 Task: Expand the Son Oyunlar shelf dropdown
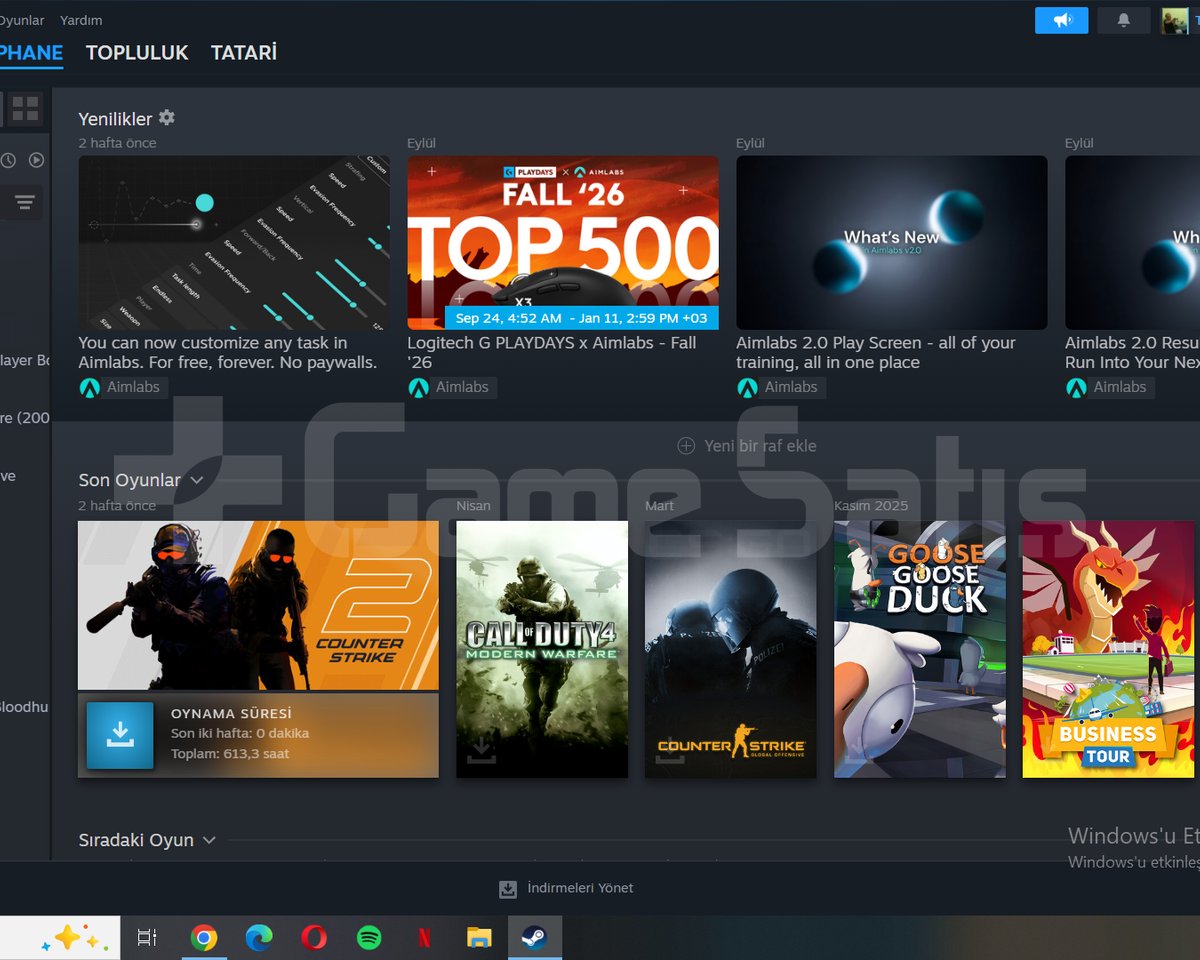click(197, 480)
